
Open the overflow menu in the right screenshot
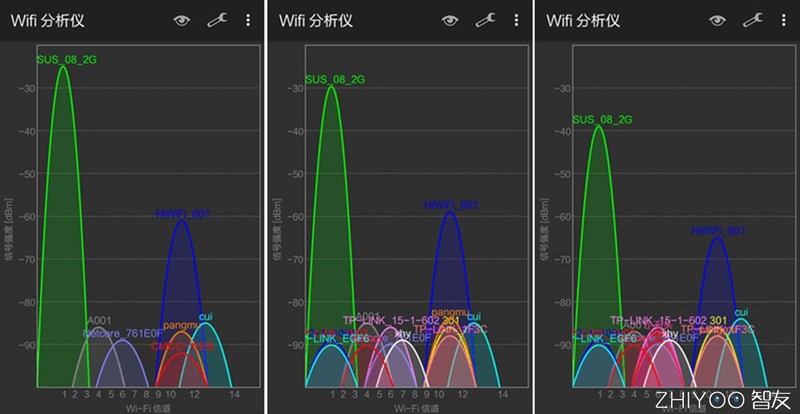(784, 20)
